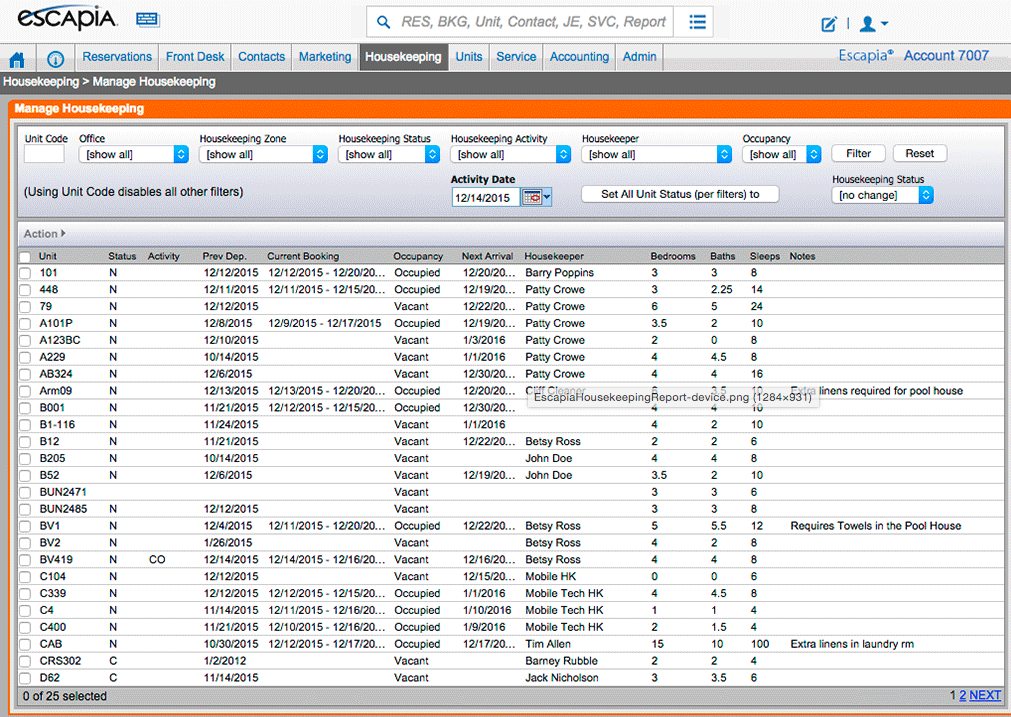The width and height of the screenshot is (1011, 717).
Task: Open the Units tab
Action: (469, 57)
